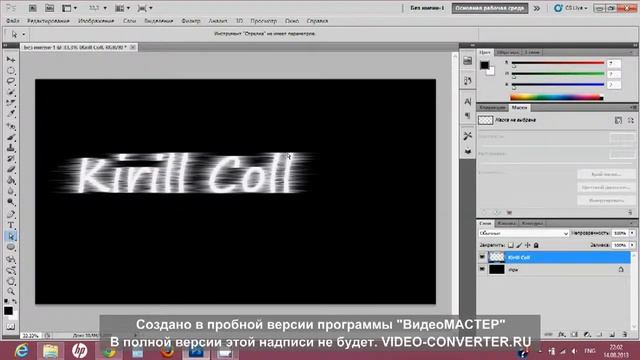The height and width of the screenshot is (360, 640).
Task: Add a vector mask in Masks panel
Action: pos(631,120)
